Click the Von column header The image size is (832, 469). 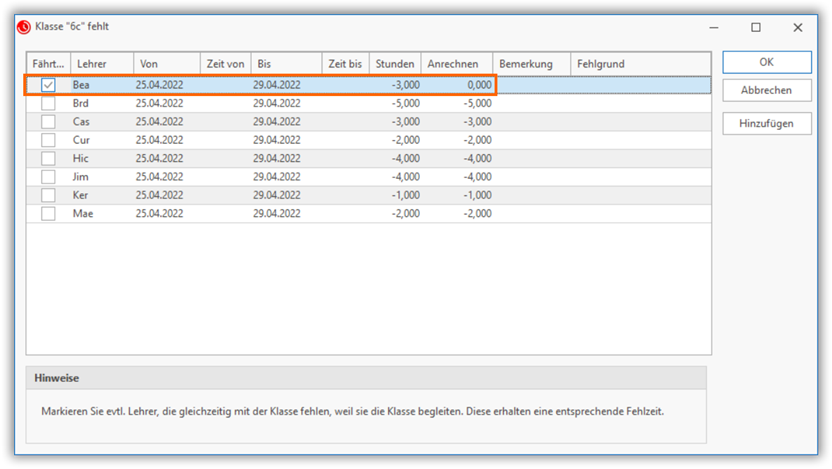[165, 64]
